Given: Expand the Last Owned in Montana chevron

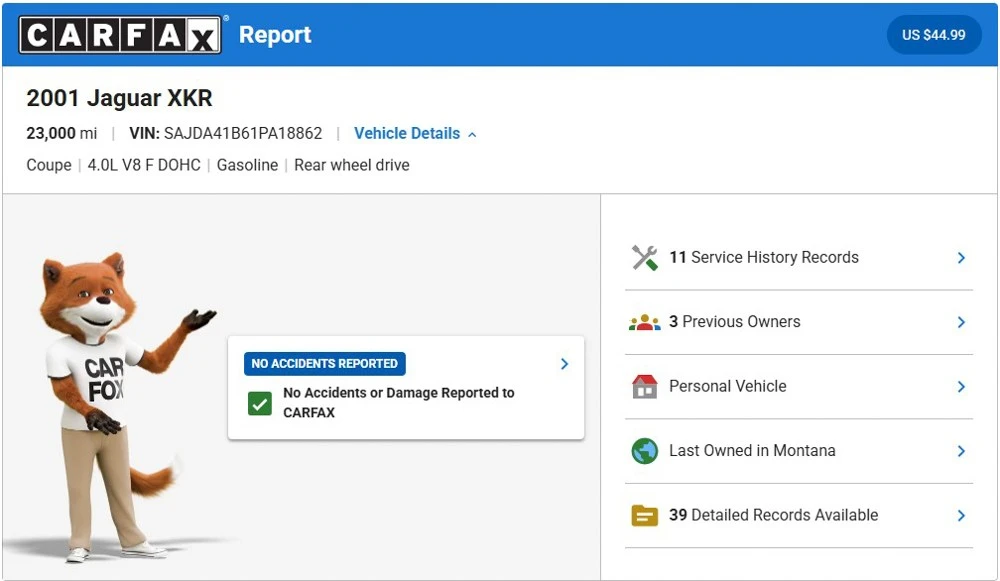Looking at the screenshot, I should pos(961,451).
